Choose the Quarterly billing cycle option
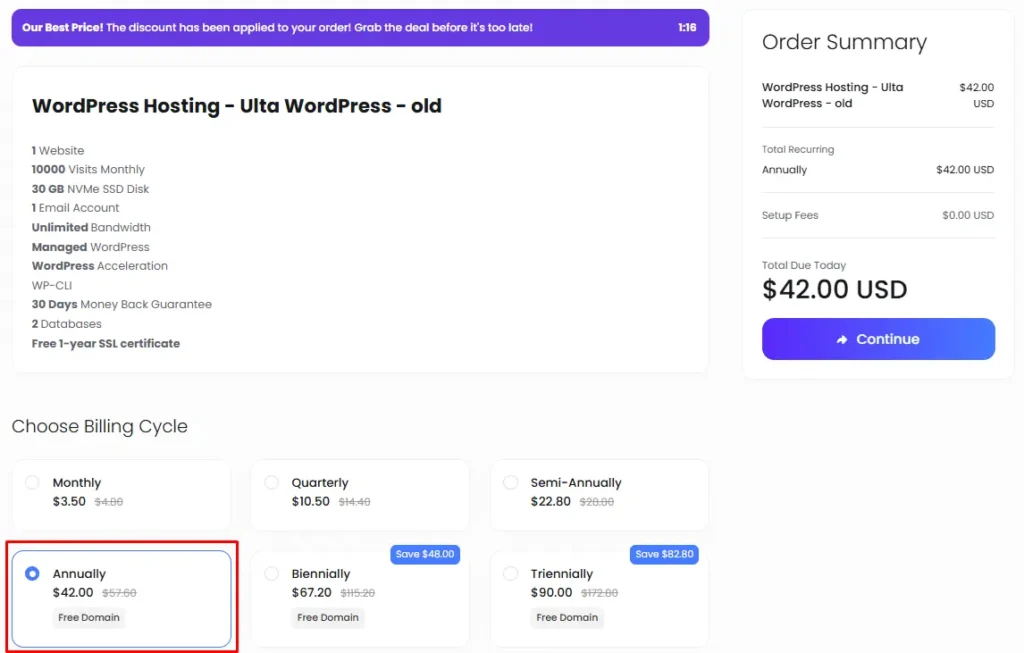 click(x=272, y=483)
